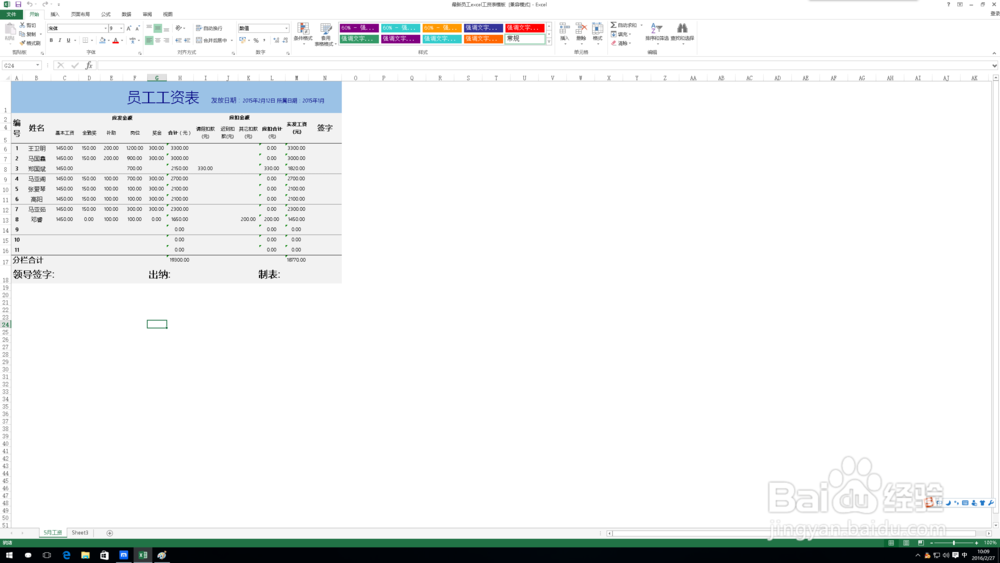Click the Page Layout view button in status bar
The width and height of the screenshot is (1000, 563).
coord(906,543)
